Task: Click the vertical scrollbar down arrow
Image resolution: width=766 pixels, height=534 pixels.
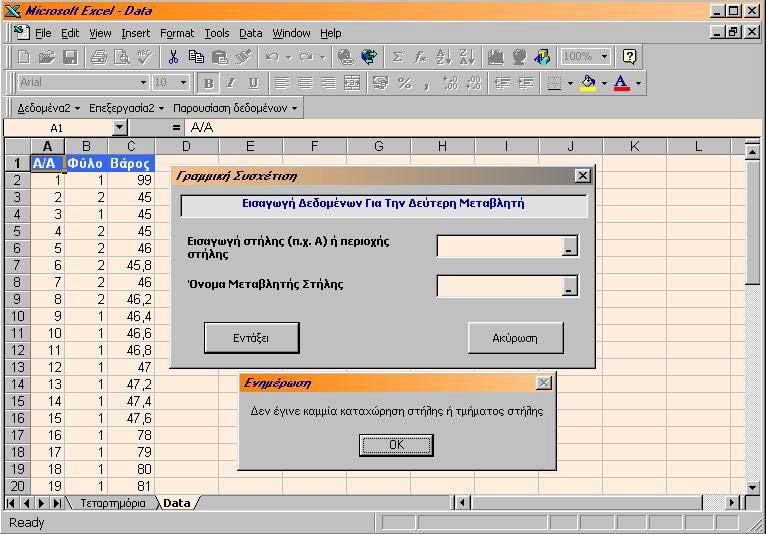Action: click(x=752, y=487)
